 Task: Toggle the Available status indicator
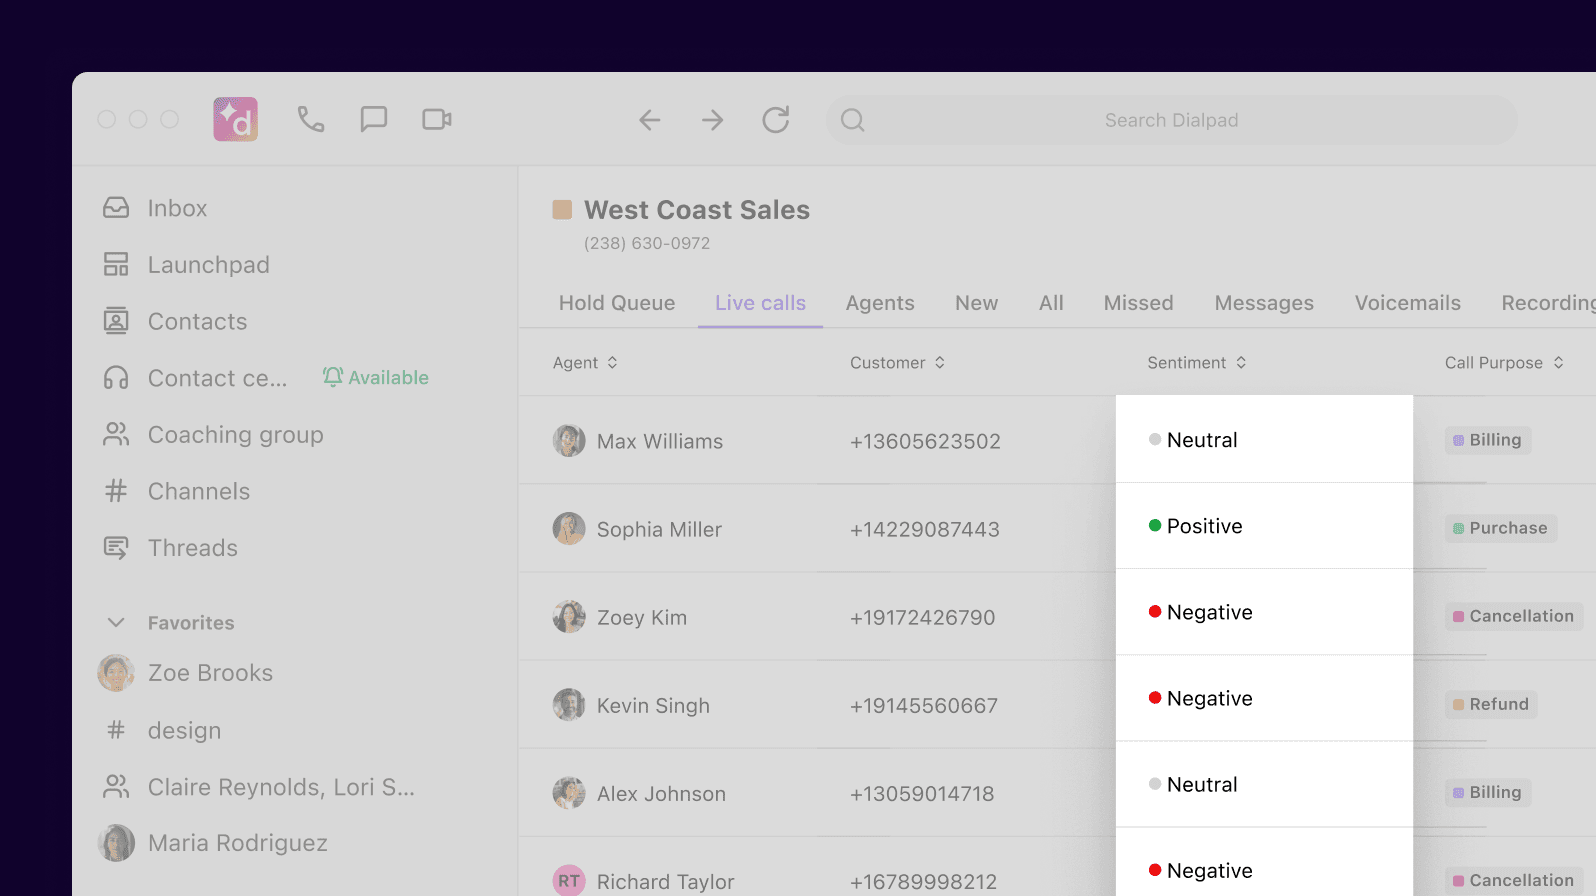[376, 378]
